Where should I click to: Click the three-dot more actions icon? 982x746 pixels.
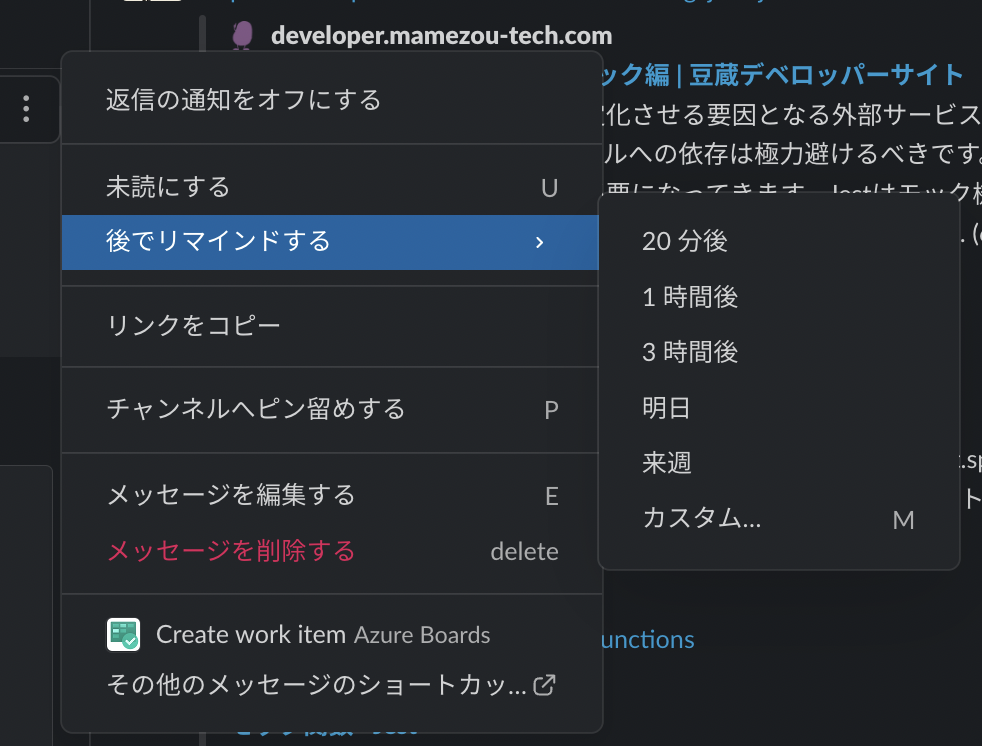[26, 109]
